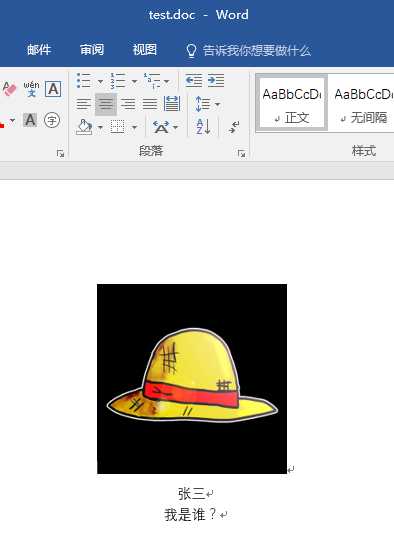Viewport: 394px width, 542px height.
Task: Select the straw hat picture
Action: [x=192, y=379]
